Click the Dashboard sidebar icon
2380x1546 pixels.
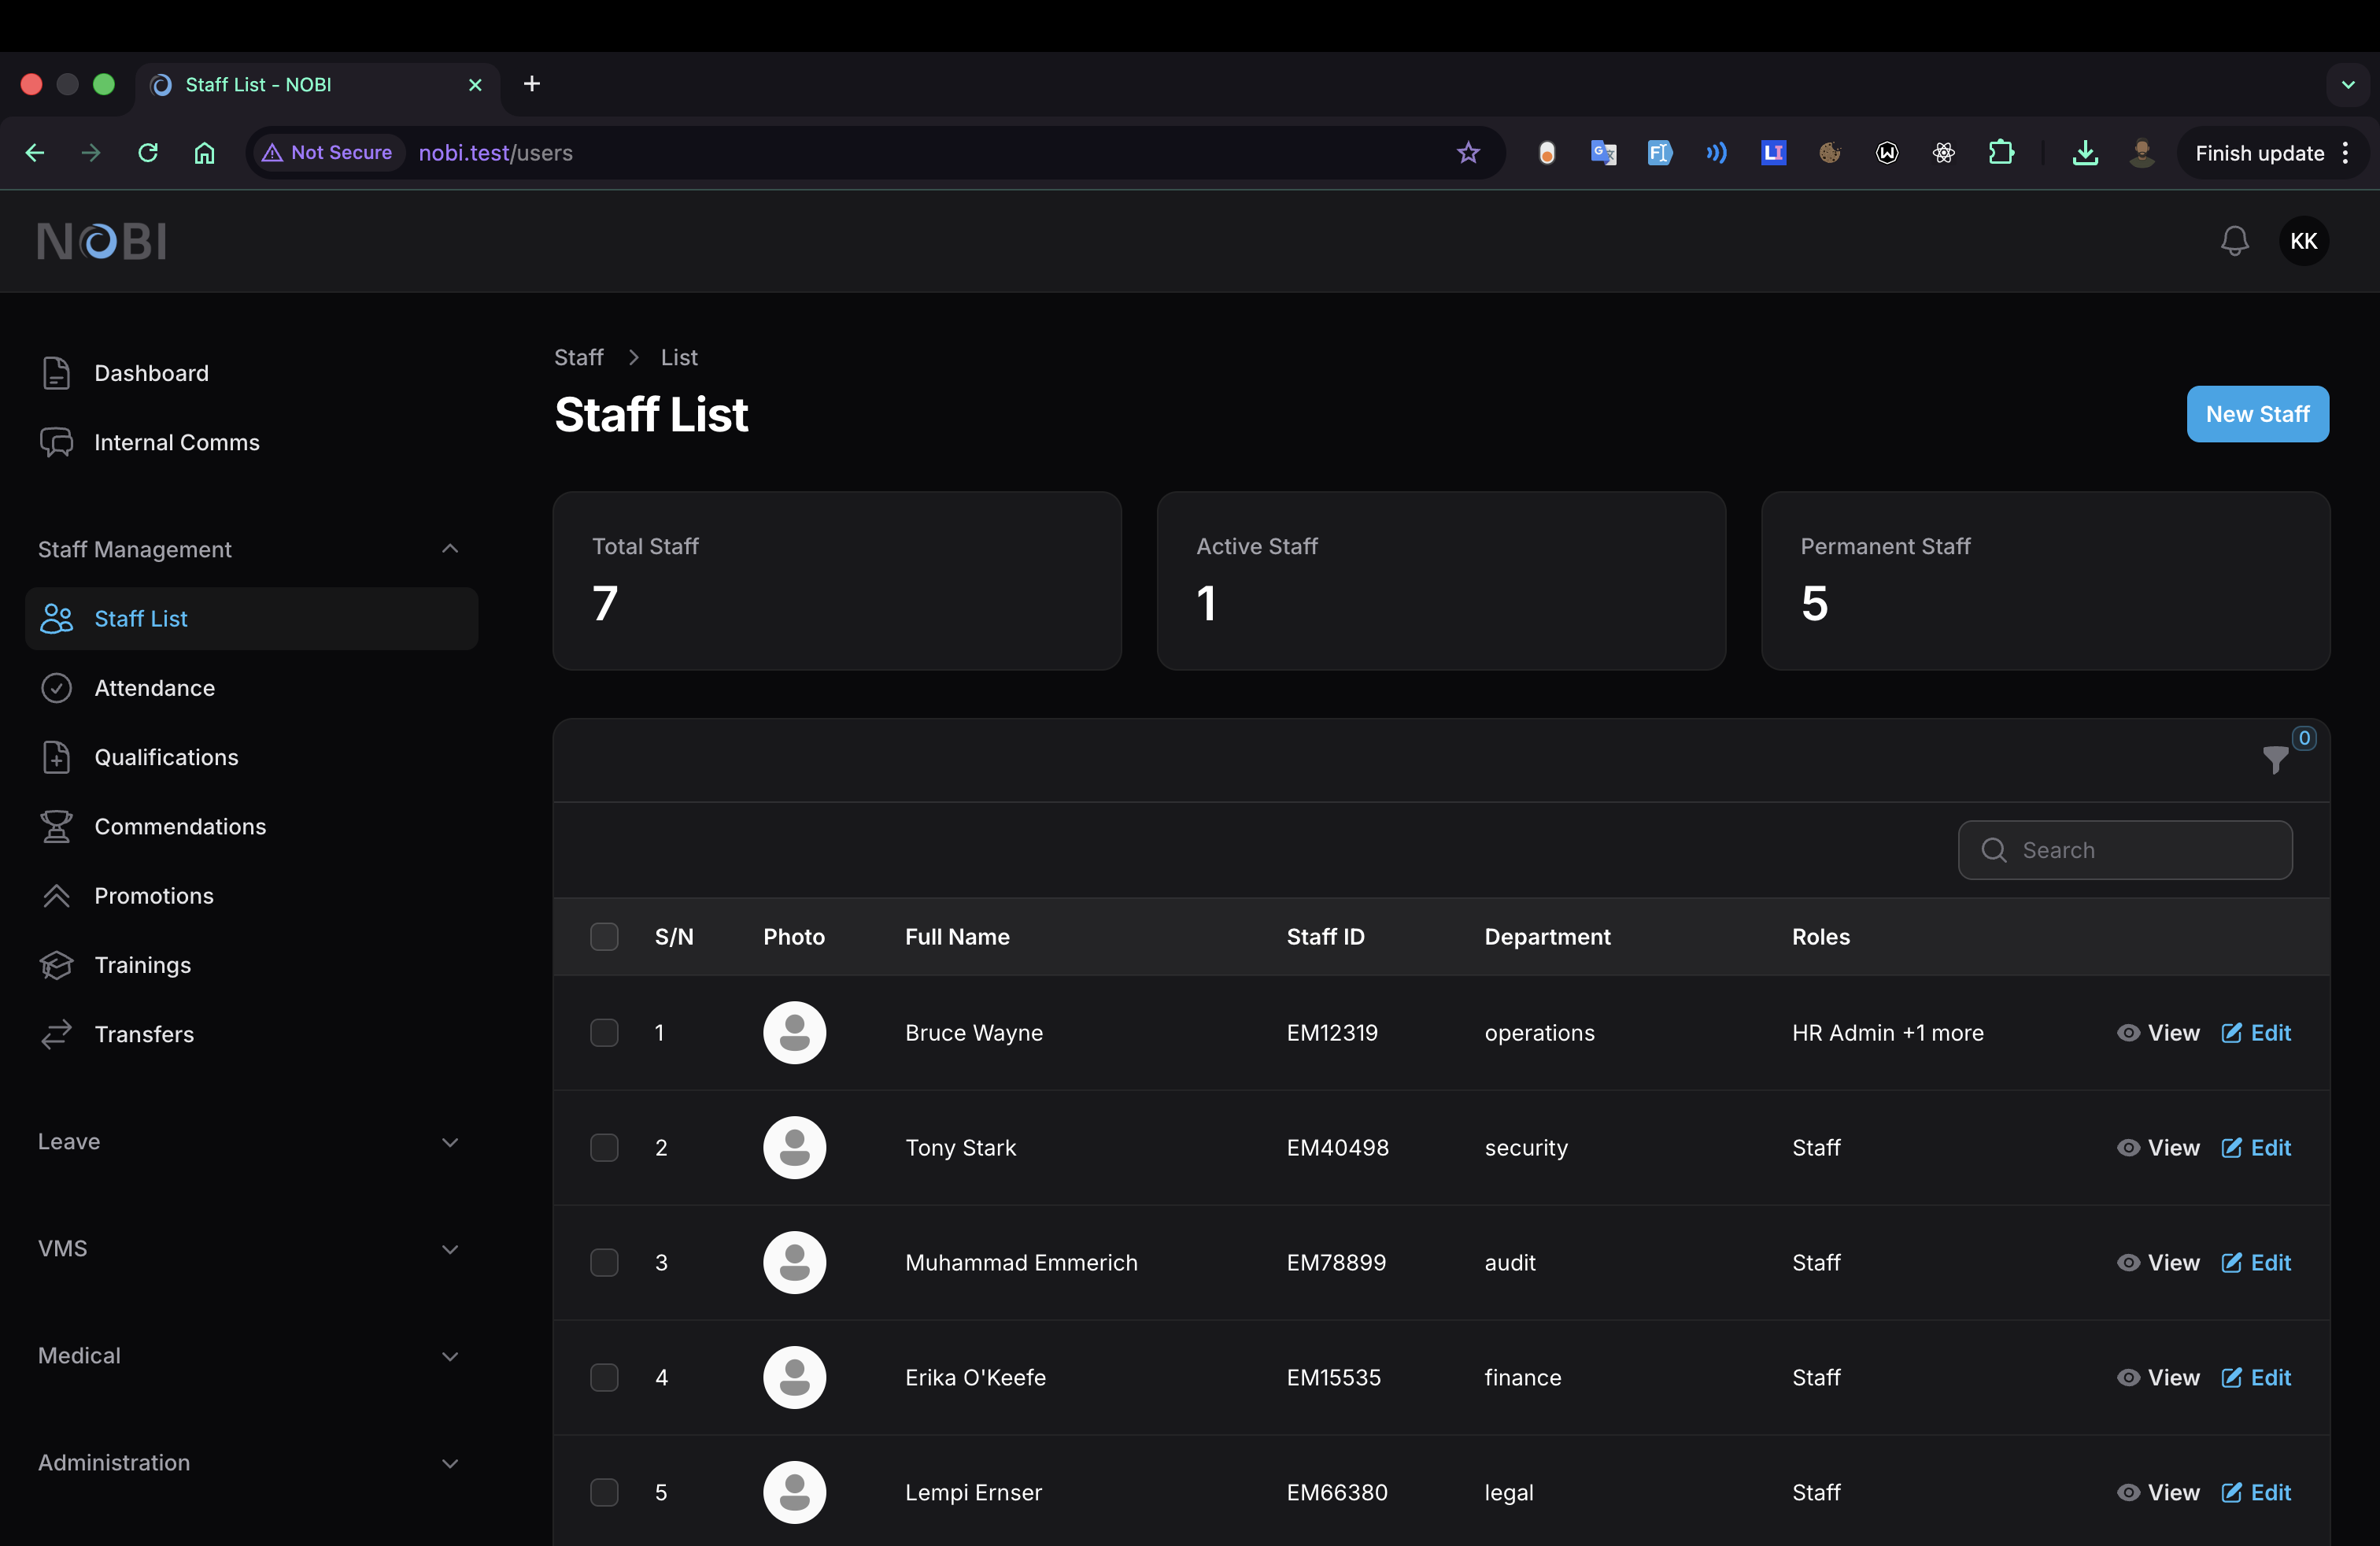56,373
